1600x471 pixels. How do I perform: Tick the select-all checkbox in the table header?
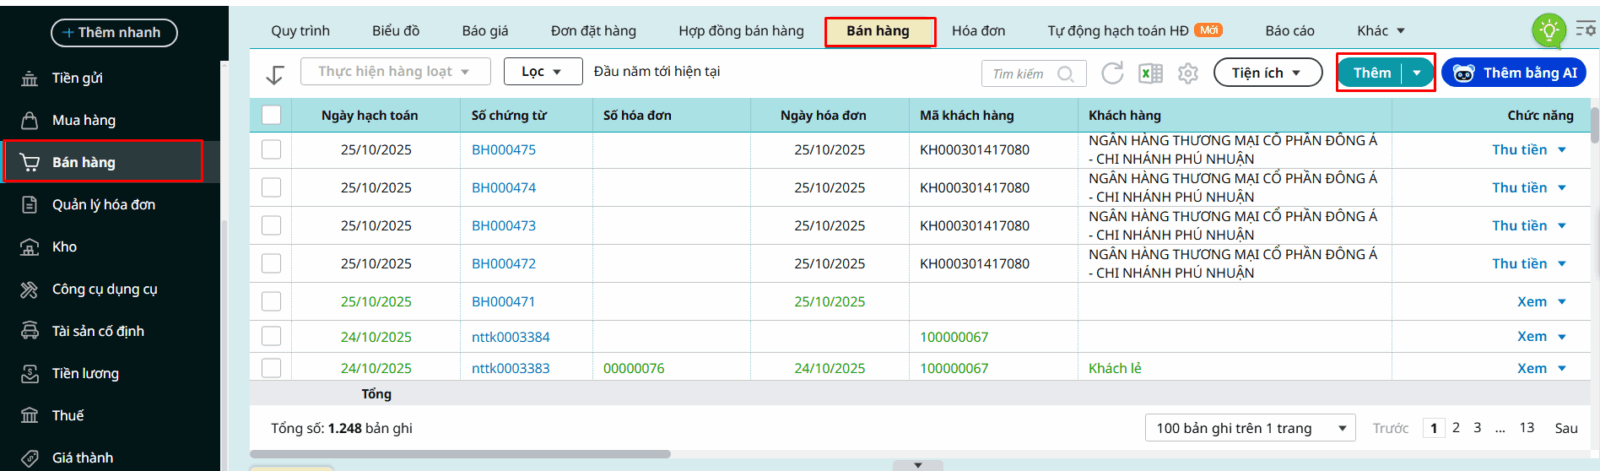pyautogui.click(x=271, y=115)
